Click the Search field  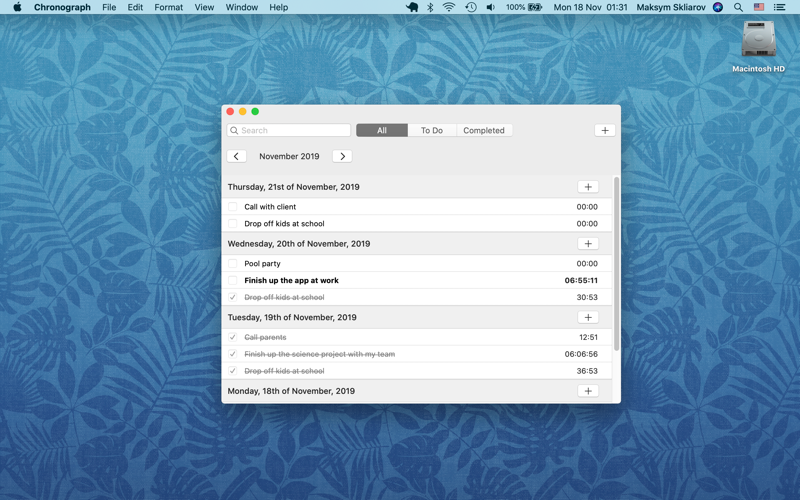(x=289, y=131)
